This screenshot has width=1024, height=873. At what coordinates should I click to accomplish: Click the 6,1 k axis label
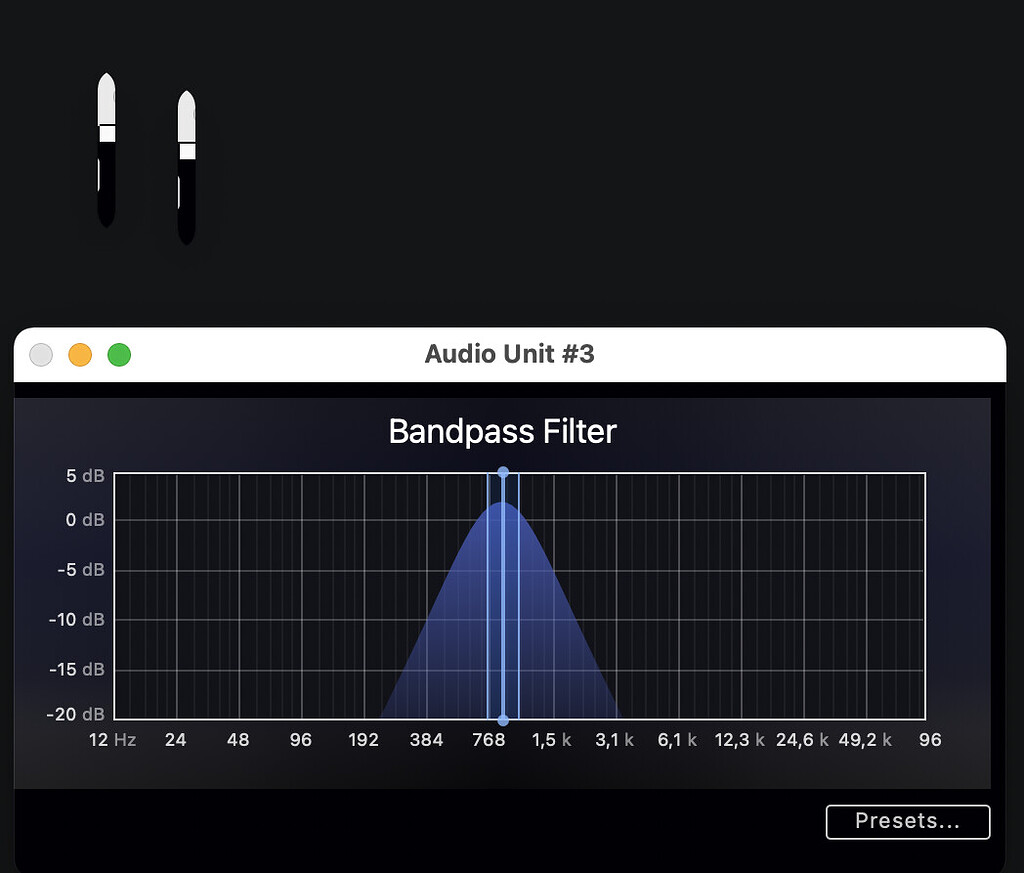[676, 740]
